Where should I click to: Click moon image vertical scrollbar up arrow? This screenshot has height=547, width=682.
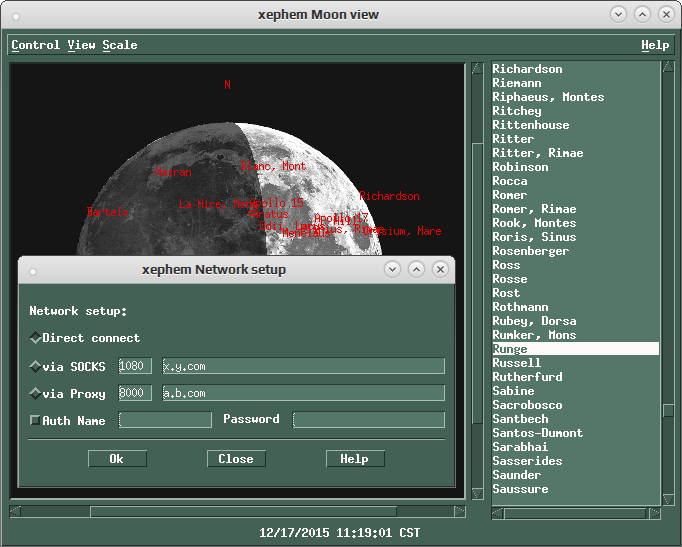tap(478, 68)
